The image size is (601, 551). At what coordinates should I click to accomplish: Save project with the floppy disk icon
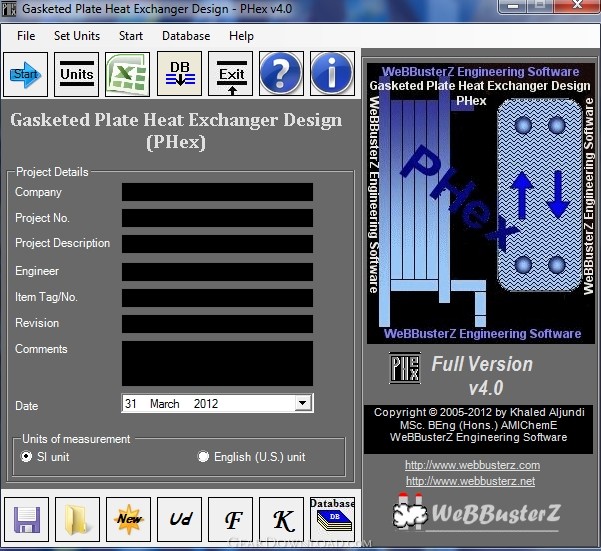pyautogui.click(x=26, y=519)
